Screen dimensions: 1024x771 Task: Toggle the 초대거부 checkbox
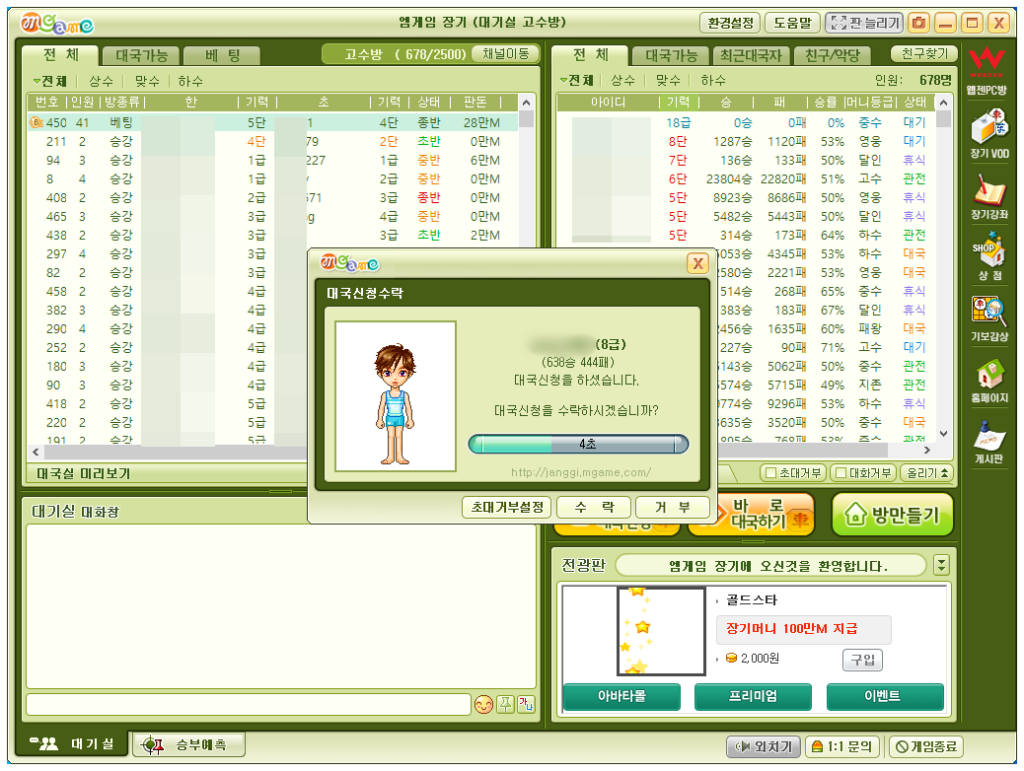(771, 473)
